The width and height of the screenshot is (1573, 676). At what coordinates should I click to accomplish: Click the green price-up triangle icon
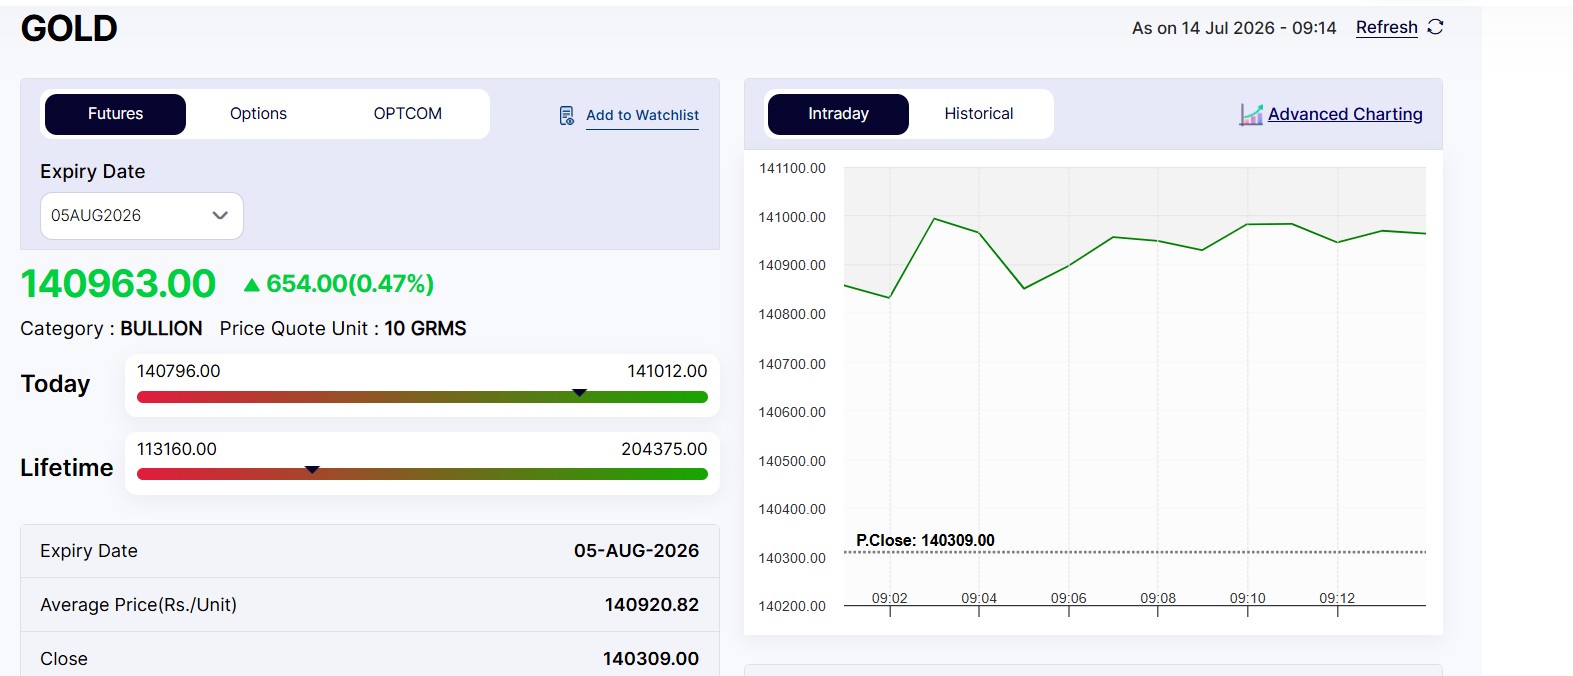[x=252, y=285]
